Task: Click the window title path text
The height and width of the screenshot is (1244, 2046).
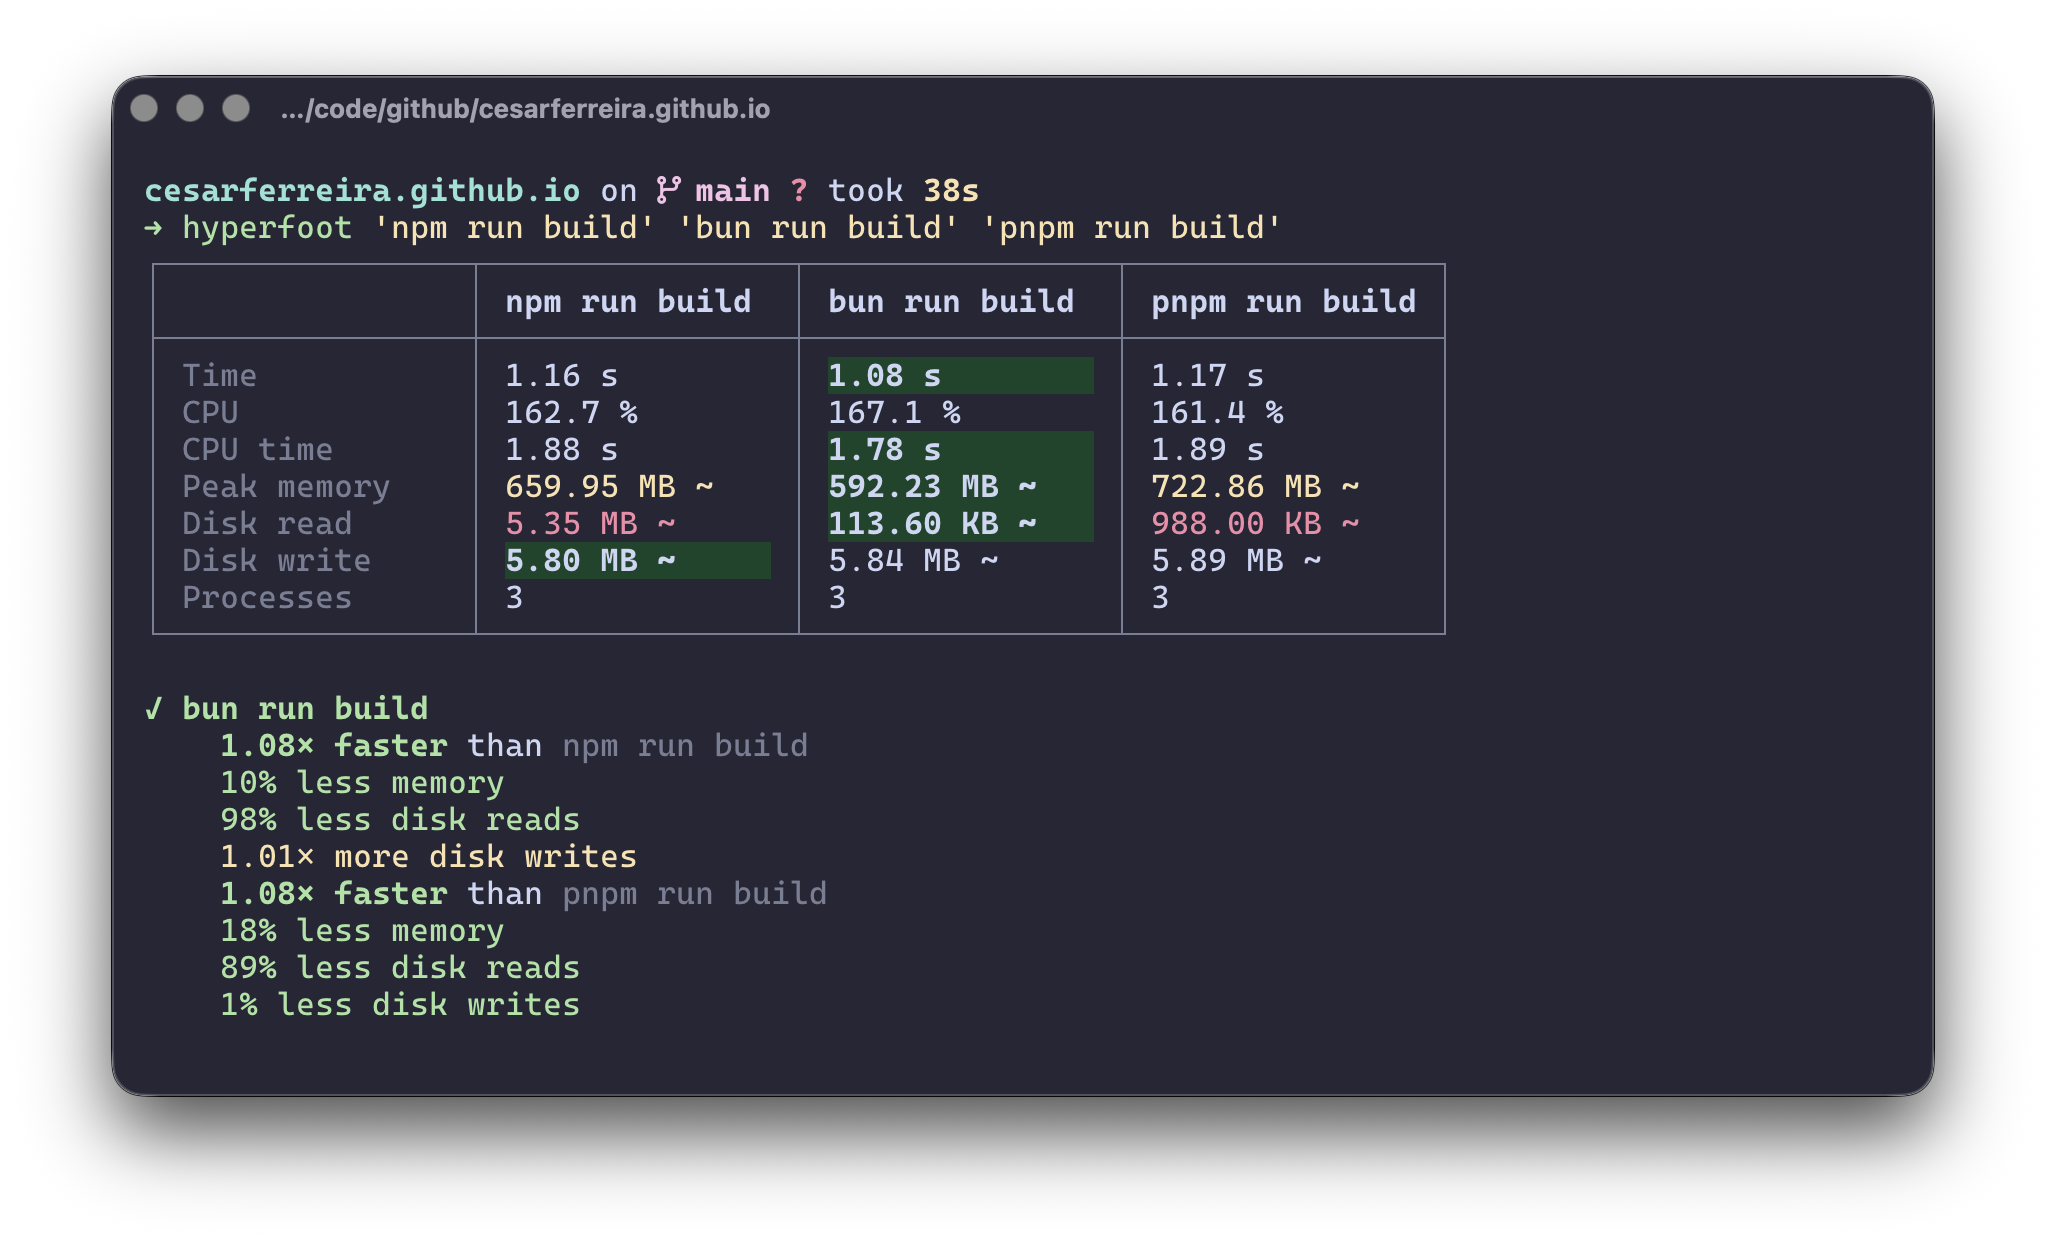Action: click(525, 109)
